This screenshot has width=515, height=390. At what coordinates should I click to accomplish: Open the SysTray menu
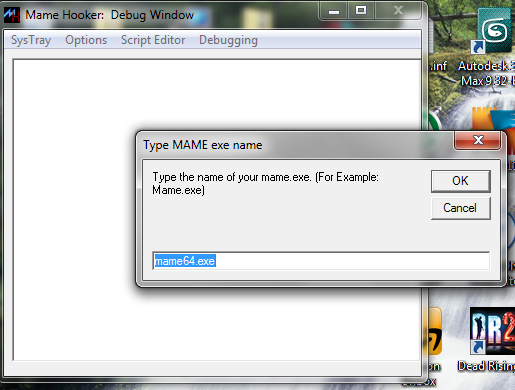[31, 40]
